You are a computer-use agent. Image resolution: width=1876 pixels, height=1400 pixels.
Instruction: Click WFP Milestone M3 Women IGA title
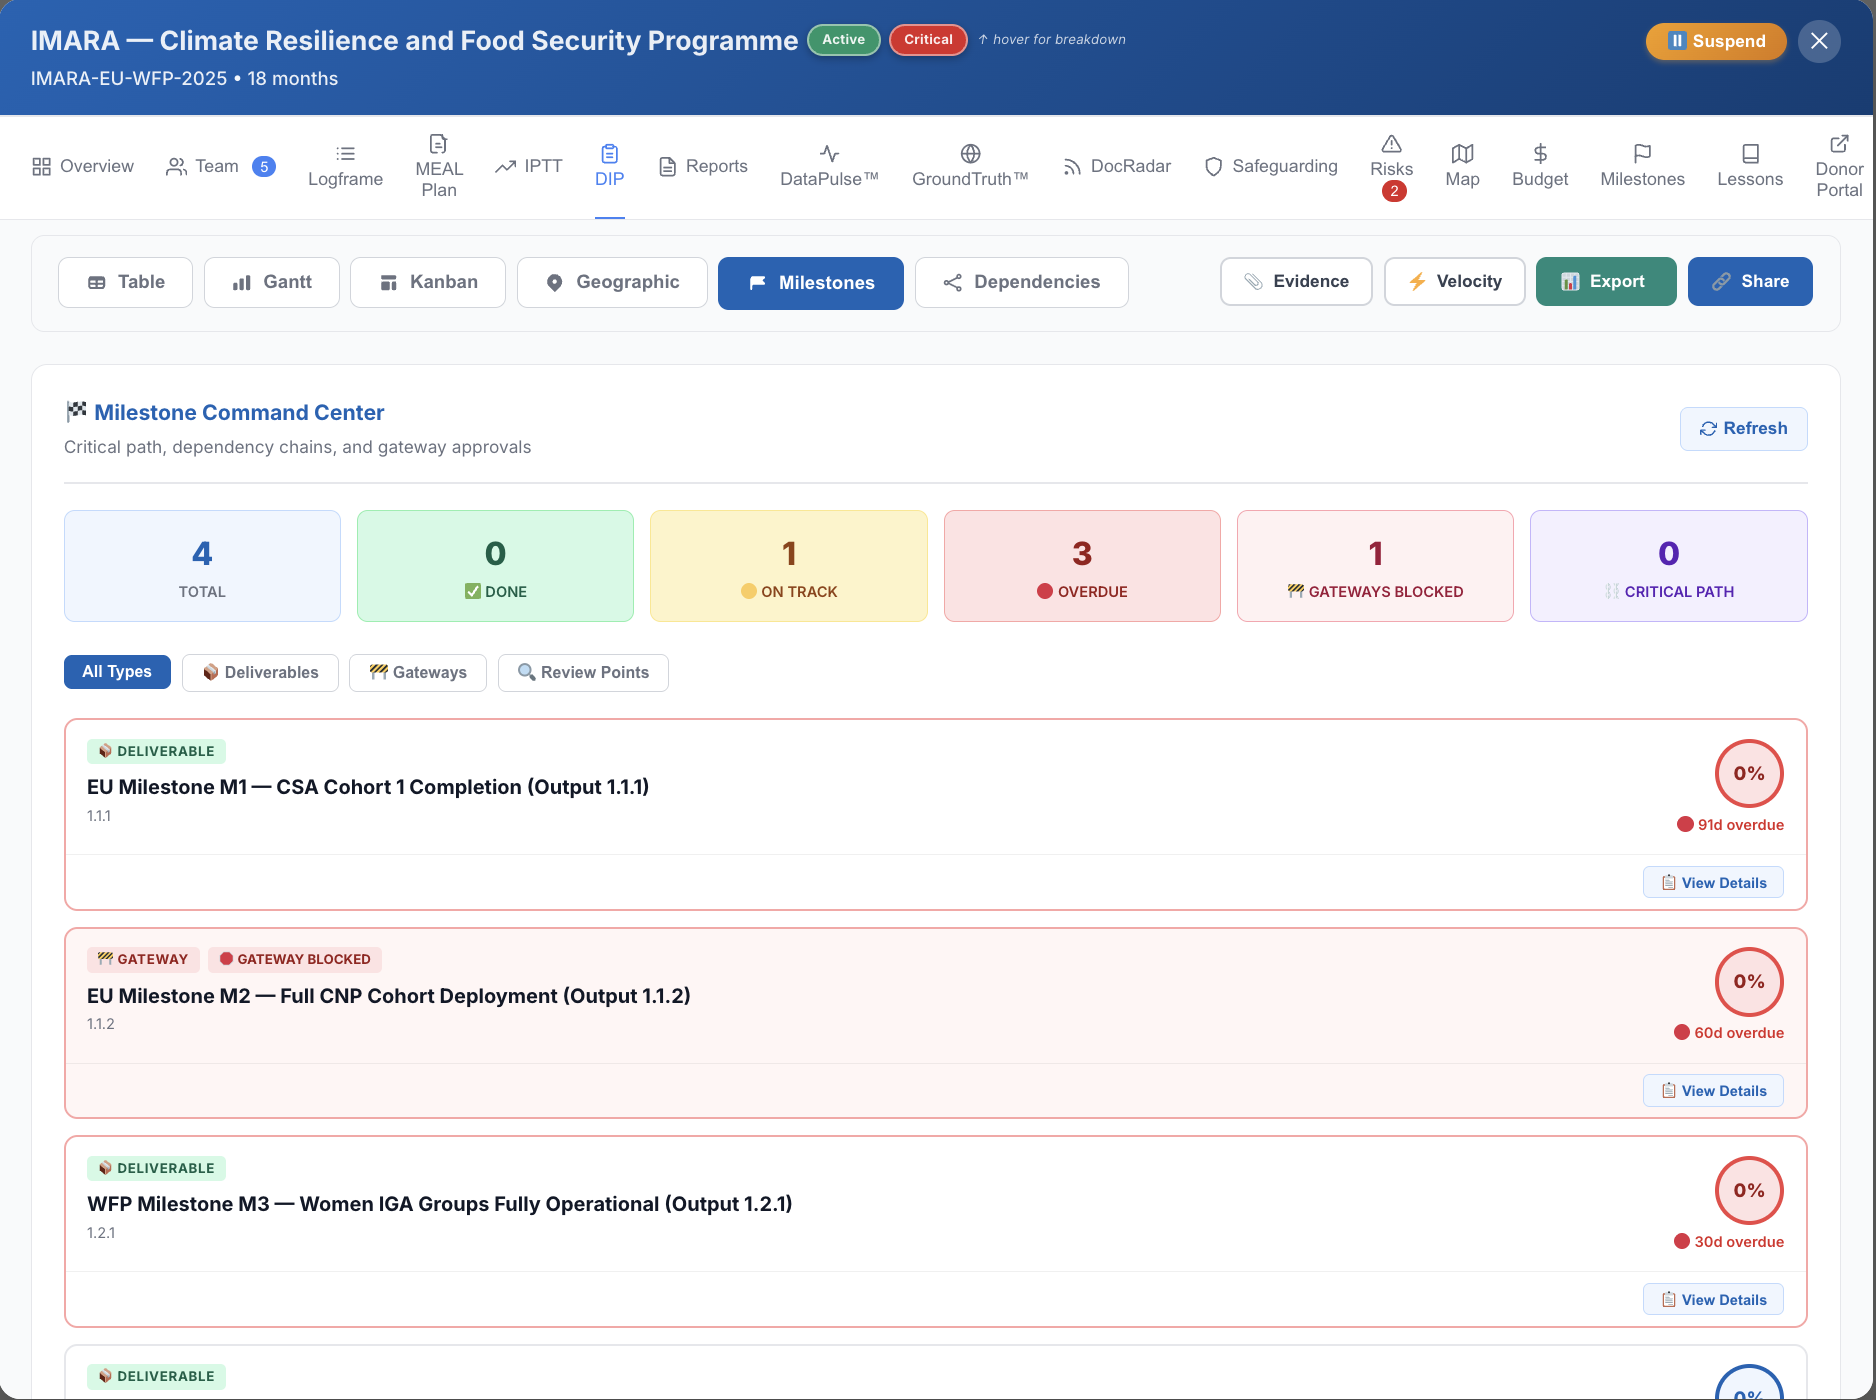click(440, 1204)
